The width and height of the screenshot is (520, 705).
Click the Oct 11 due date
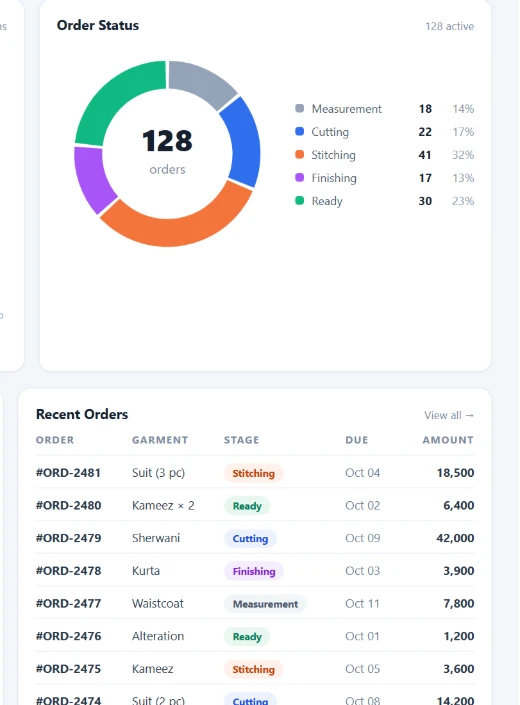pyautogui.click(x=362, y=603)
